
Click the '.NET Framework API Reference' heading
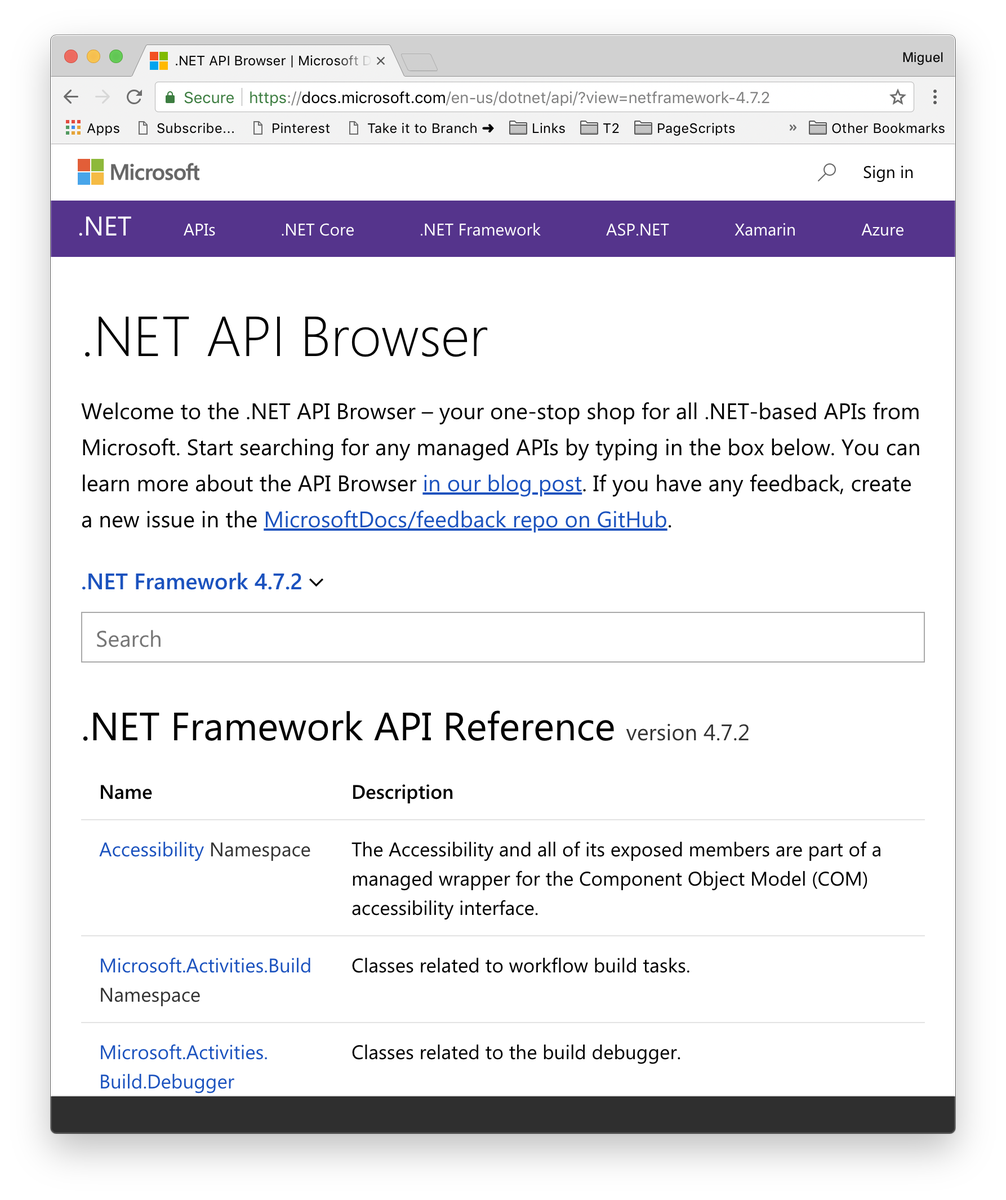coord(348,726)
